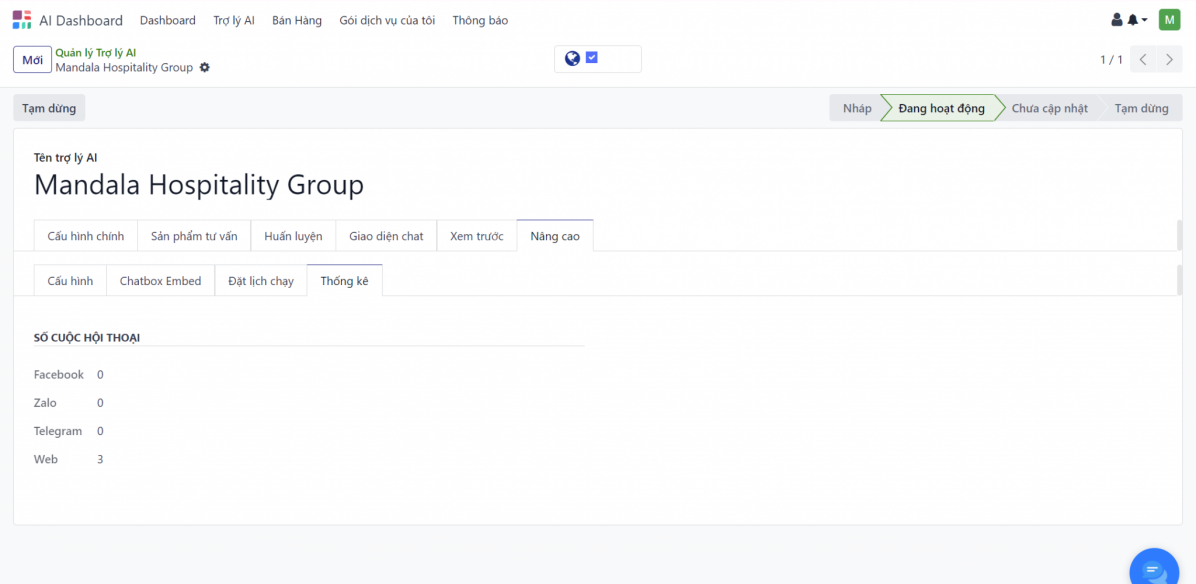The height and width of the screenshot is (584, 1196).
Task: Open the gear settings next to Mandala Hospitality Group
Action: pos(205,68)
